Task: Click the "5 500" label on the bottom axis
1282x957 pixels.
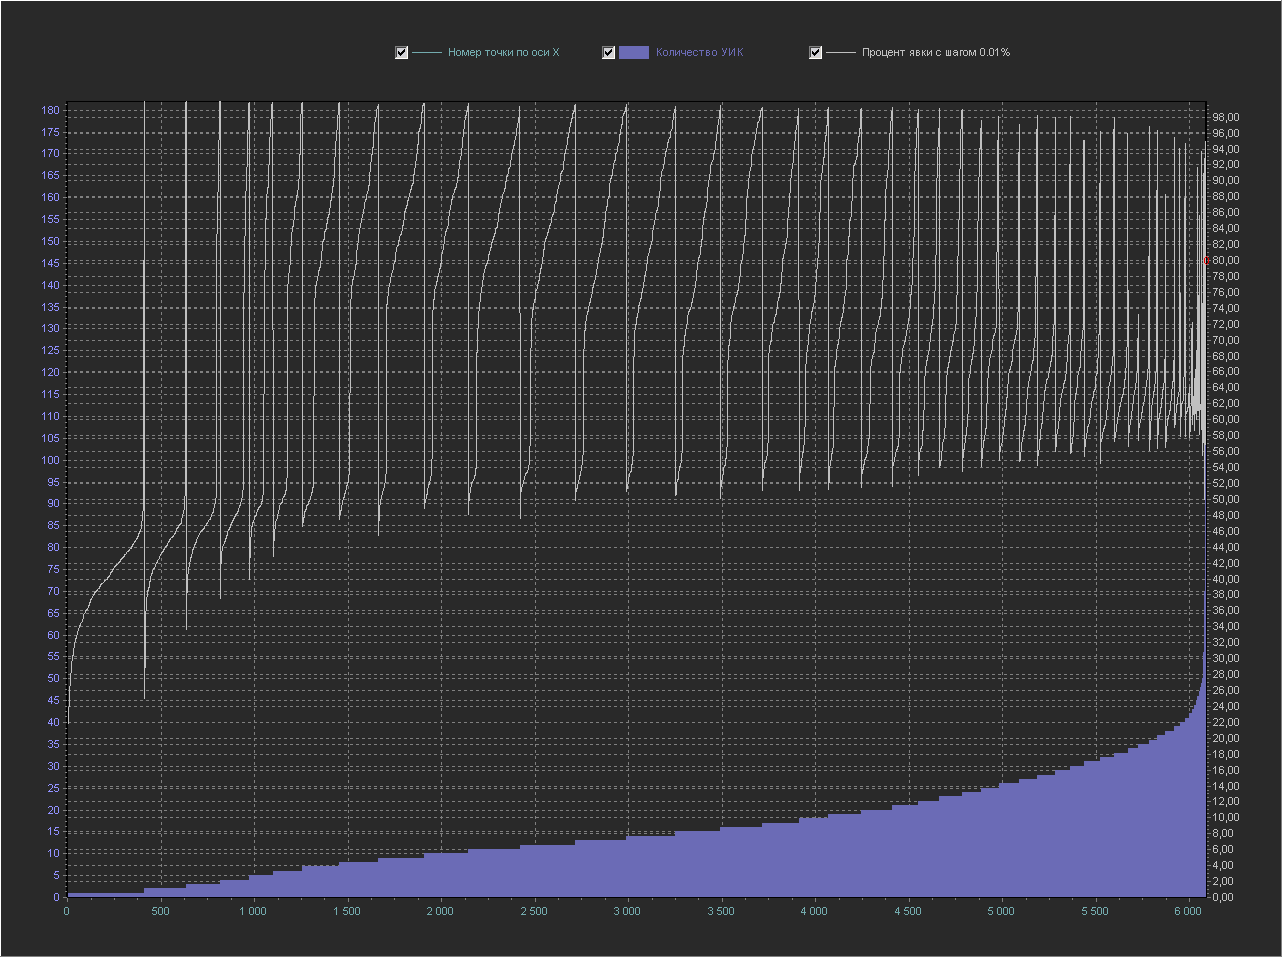Action: tap(1095, 911)
